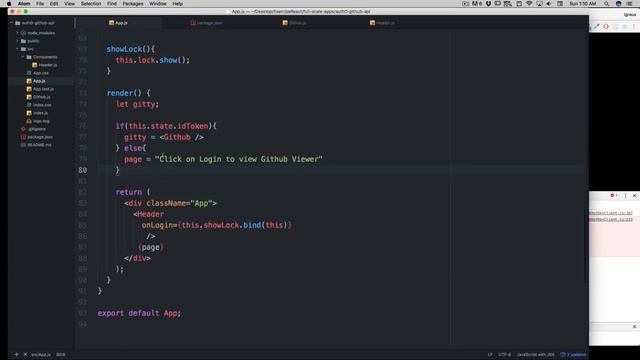
Task: Open the Window menu
Action: (x=158, y=4)
